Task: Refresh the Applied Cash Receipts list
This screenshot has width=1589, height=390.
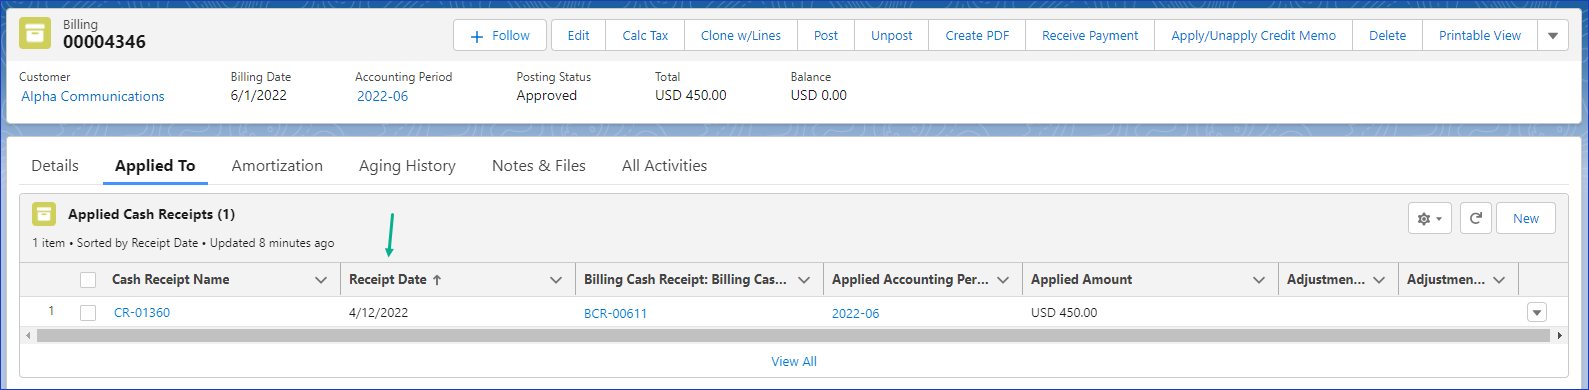Action: click(1476, 218)
